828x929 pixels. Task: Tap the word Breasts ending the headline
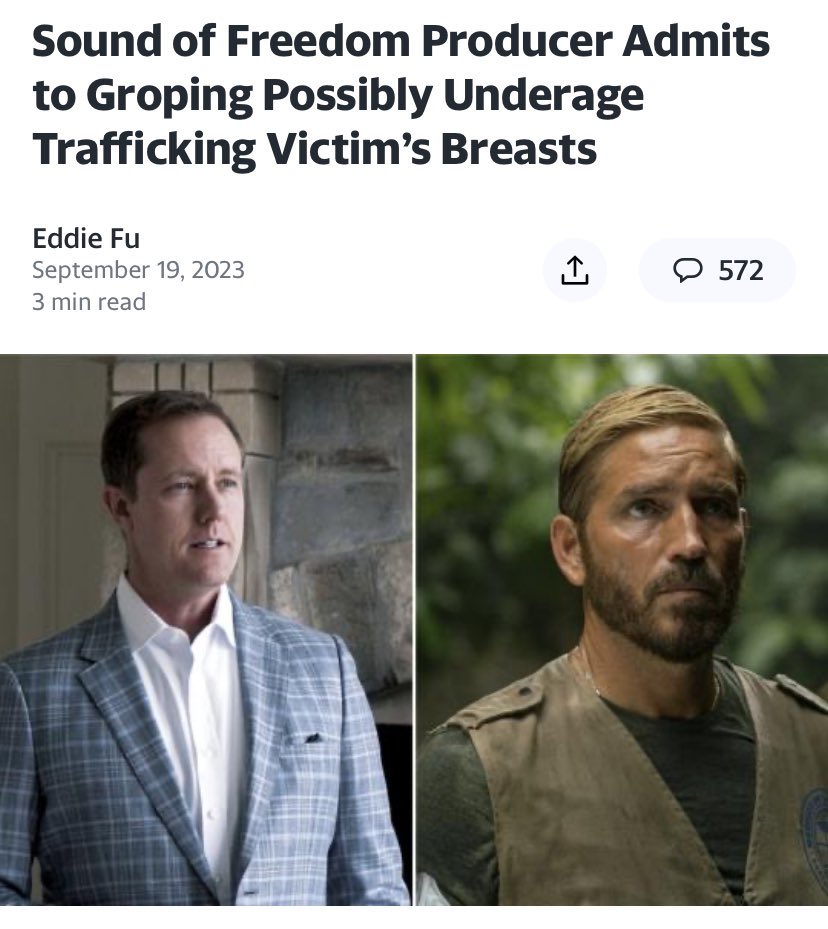518,149
